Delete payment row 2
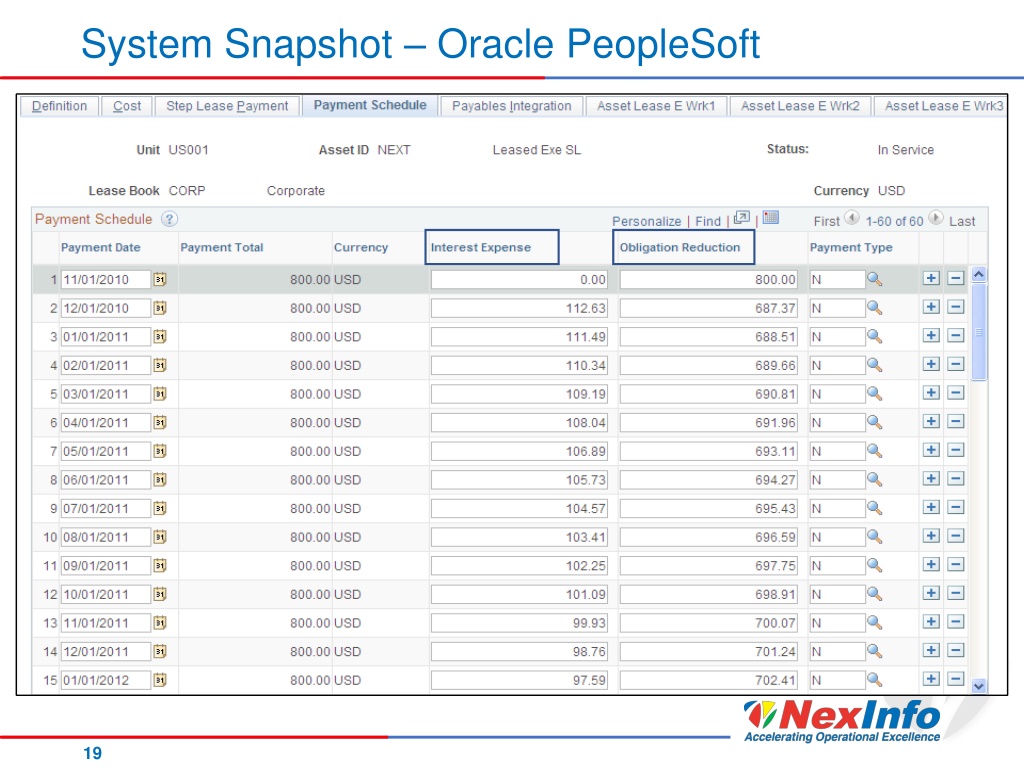Viewport: 1024px width, 768px height. coord(955,307)
